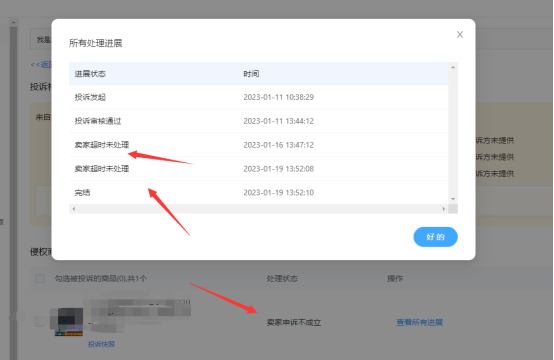Screen dimensions: 554x360
Task: Click scroll up arrow of page left scrollbar
Action: click(13, 22)
